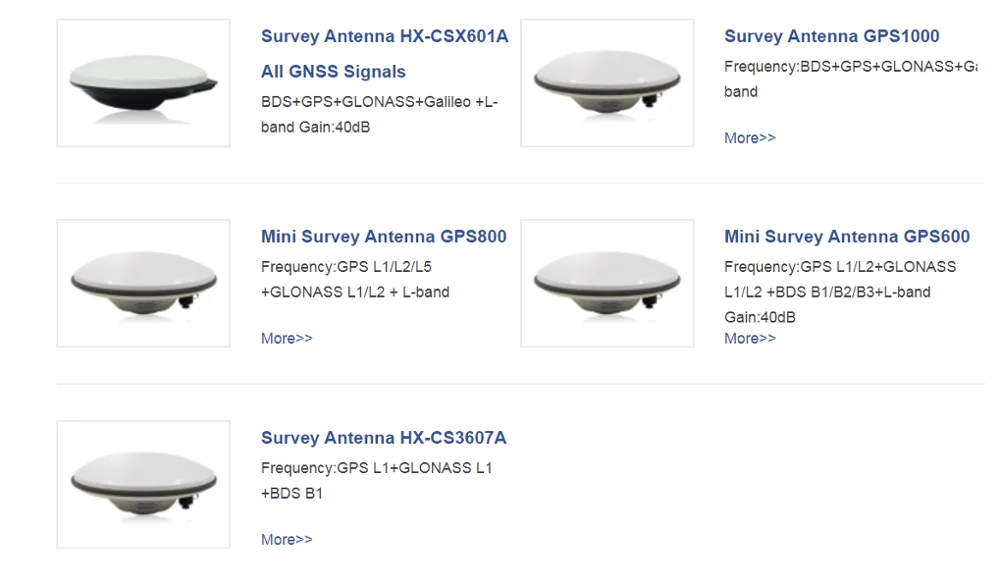Click the Survey Antenna HX-CSX601A product image
The width and height of the screenshot is (1000, 586).
[143, 83]
